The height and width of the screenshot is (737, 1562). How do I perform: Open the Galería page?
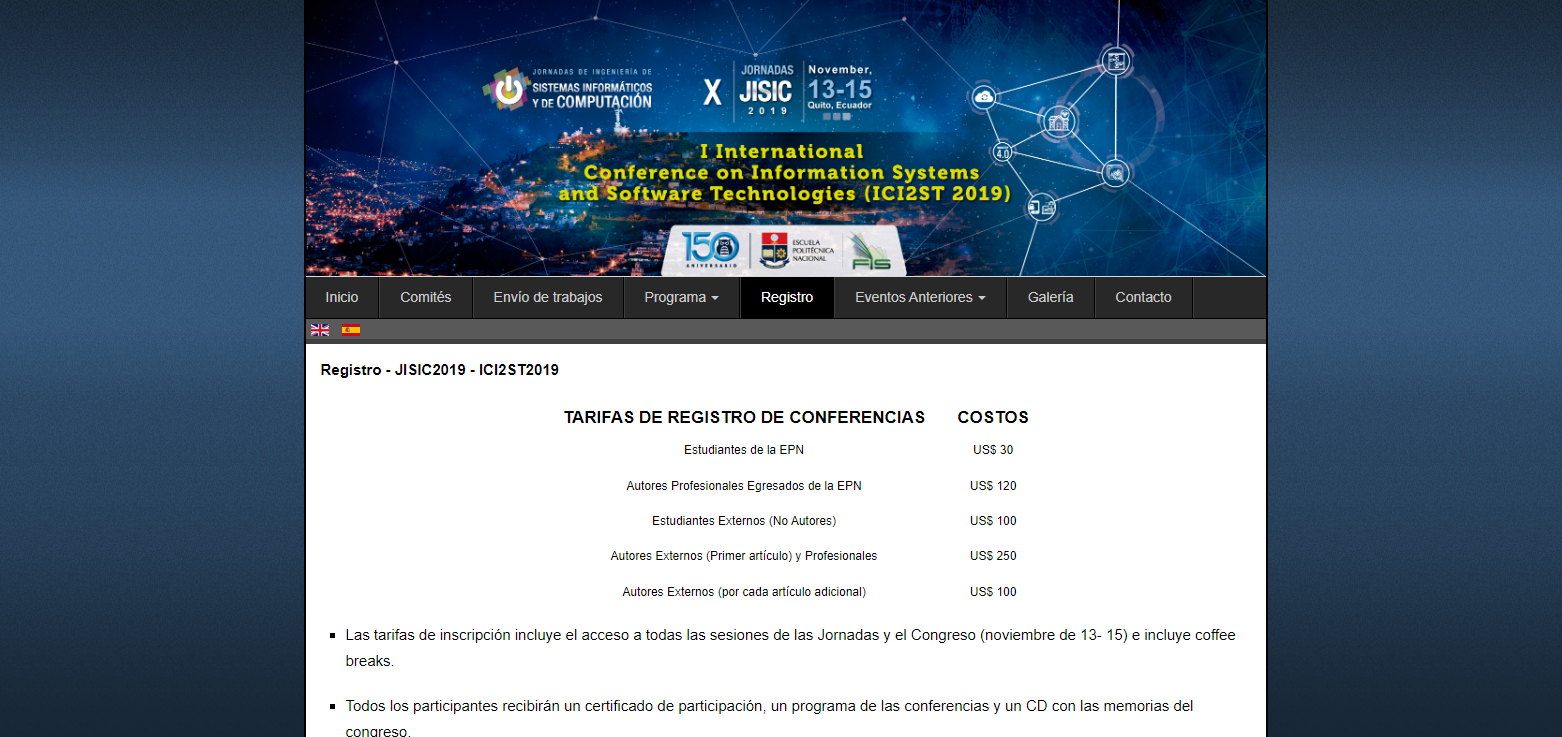1050,297
